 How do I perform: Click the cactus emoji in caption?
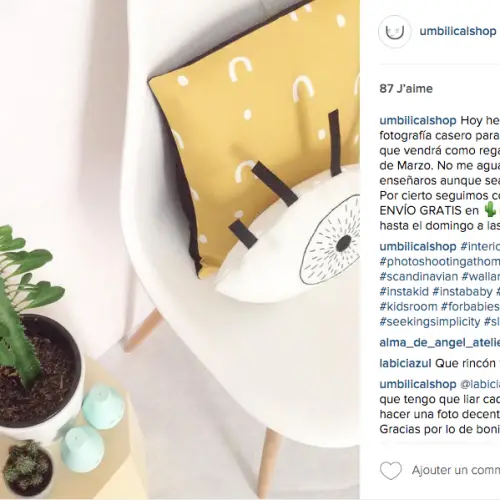tap(490, 210)
